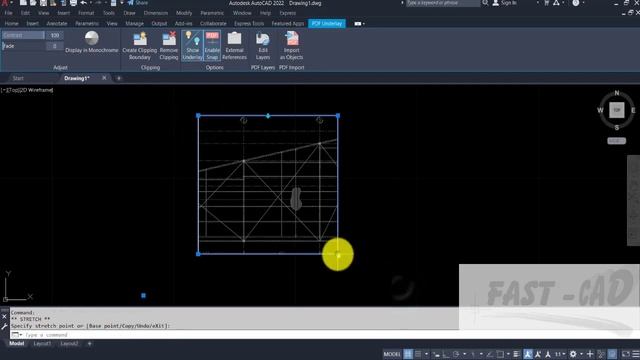Click Create Clipping Boundary tool
Viewport: 640px width, 360px height.
tap(140, 46)
